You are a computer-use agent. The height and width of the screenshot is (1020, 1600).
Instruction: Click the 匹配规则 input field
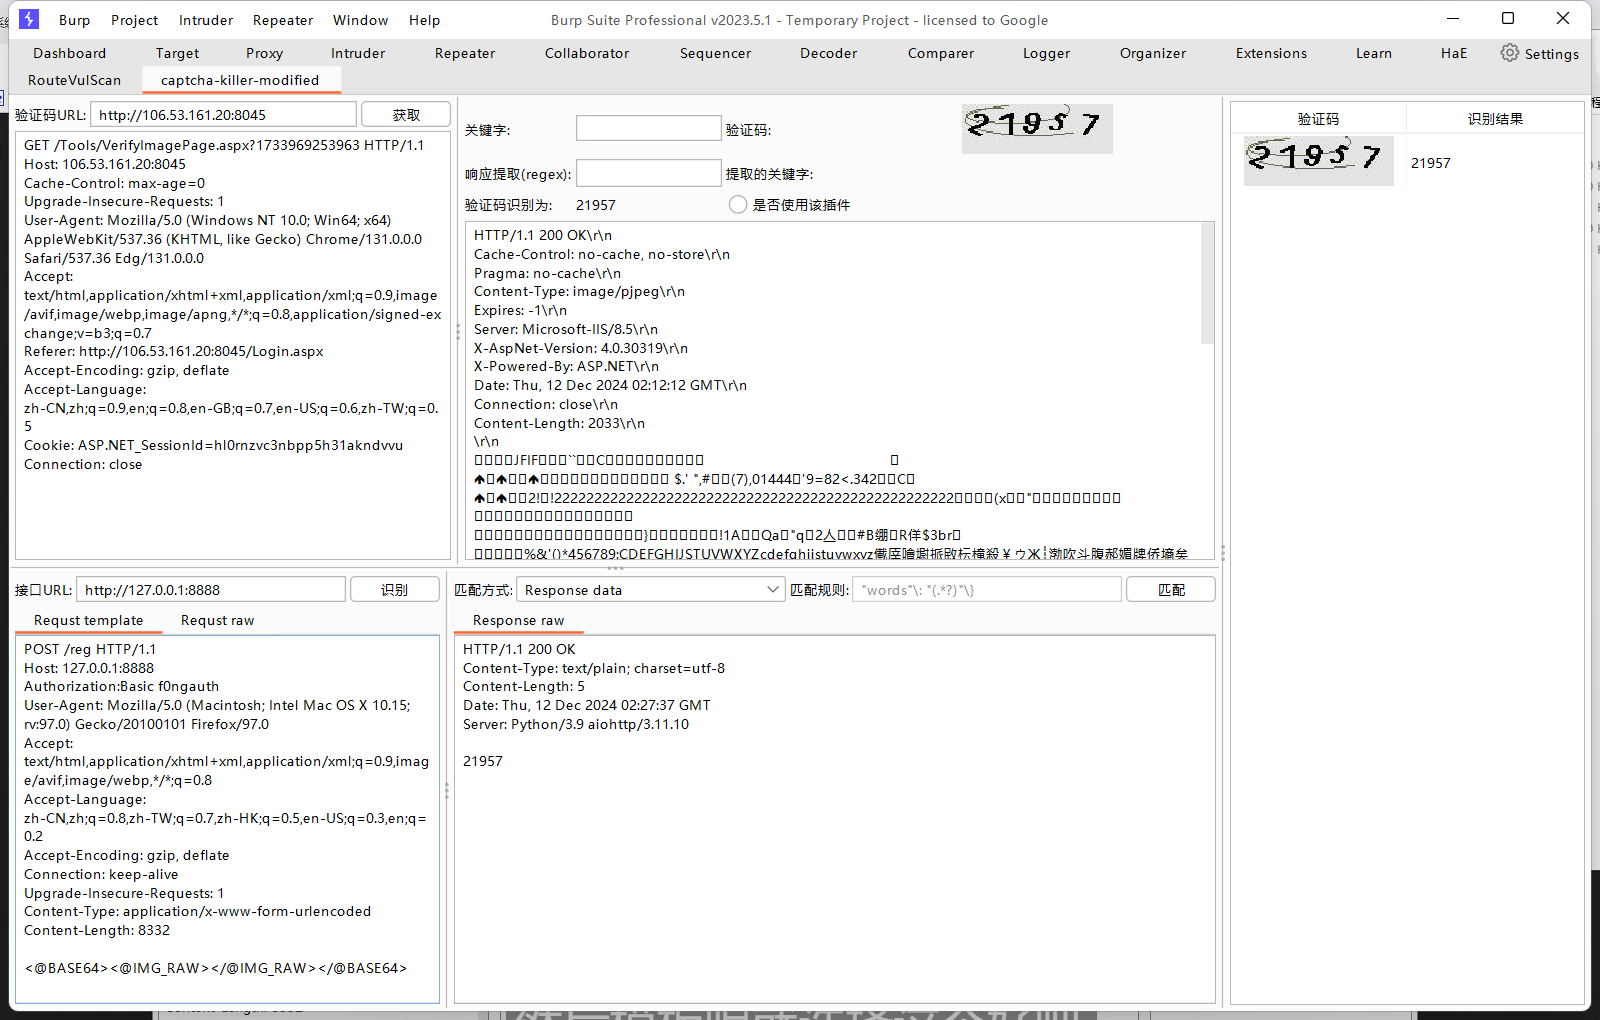986,590
